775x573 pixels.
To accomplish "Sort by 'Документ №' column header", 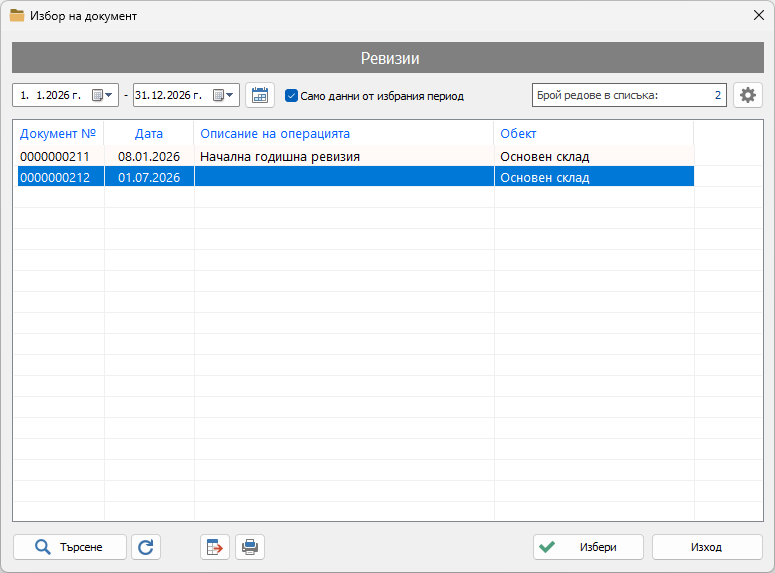I will pos(58,133).
